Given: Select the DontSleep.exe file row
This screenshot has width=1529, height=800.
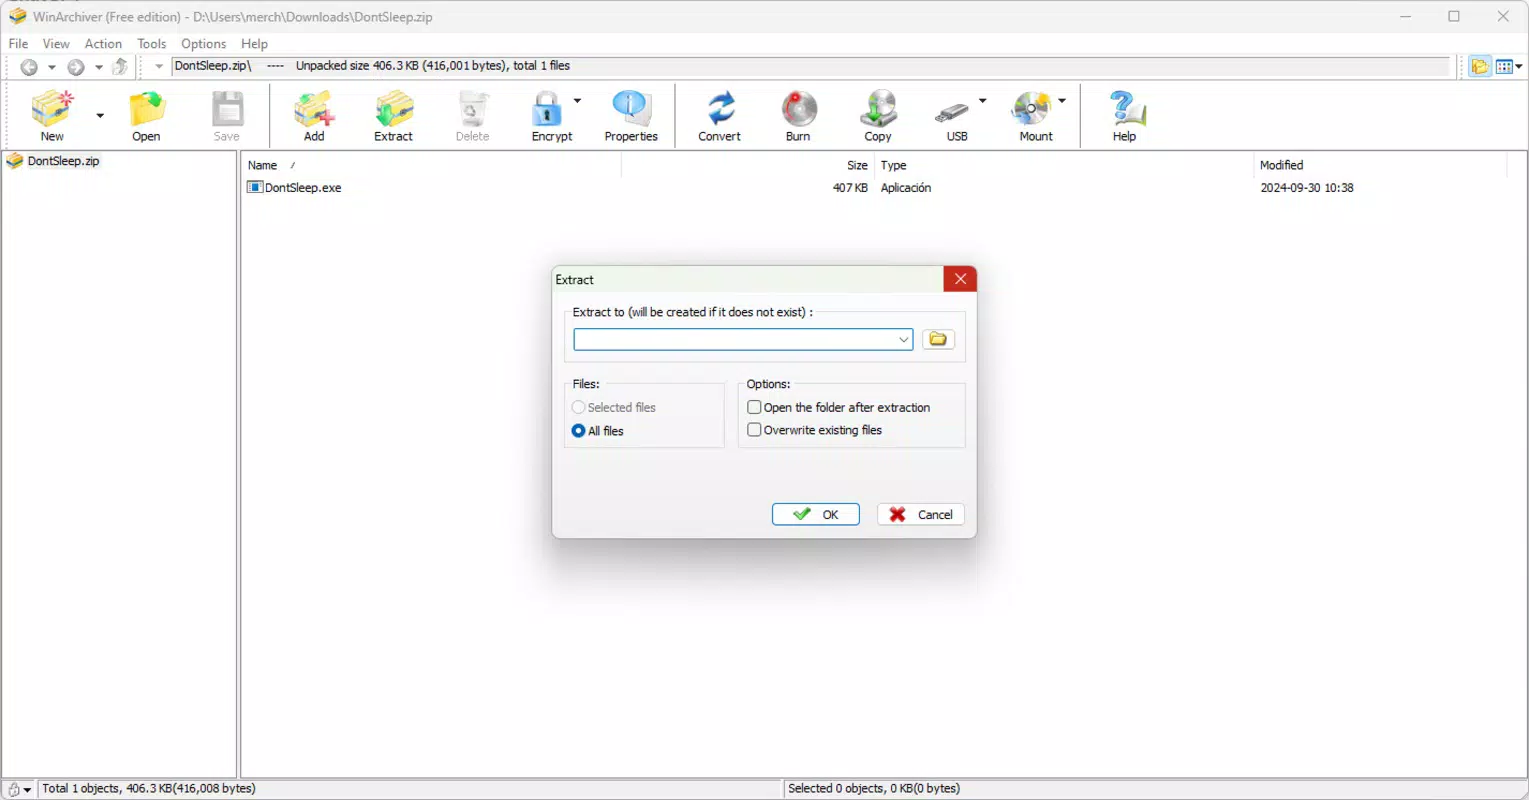Looking at the screenshot, I should click(875, 188).
